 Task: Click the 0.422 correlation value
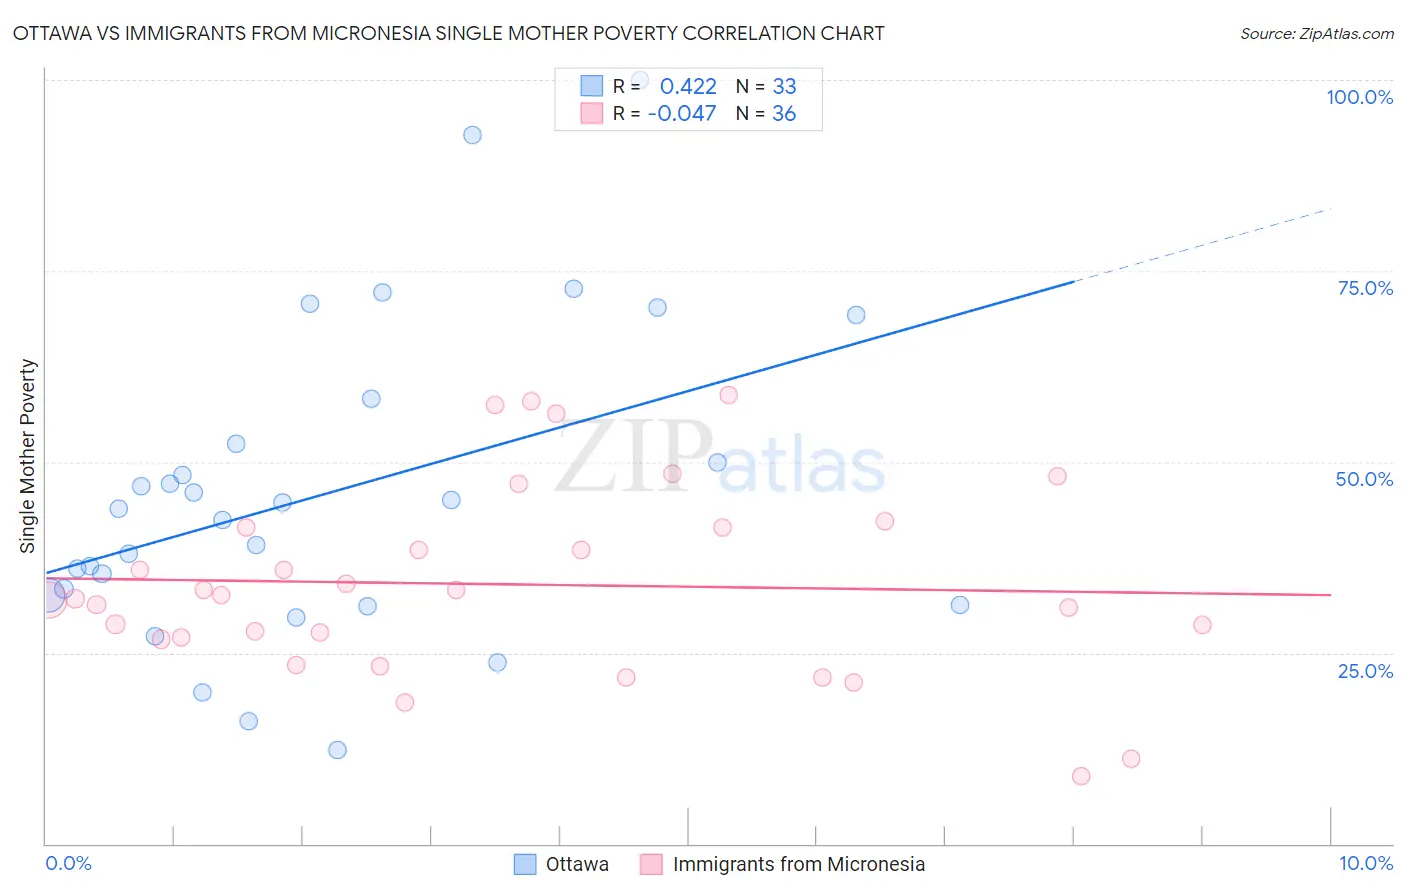tap(688, 86)
